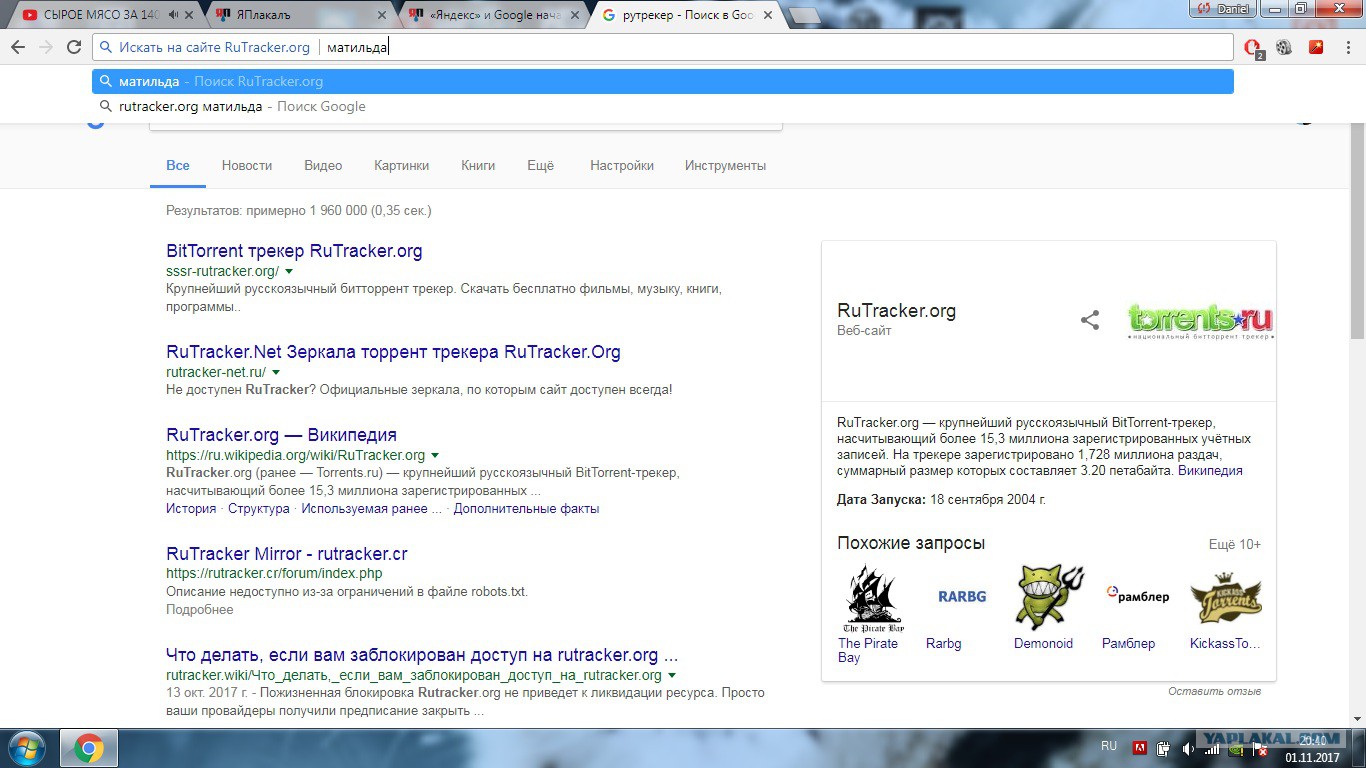Image resolution: width=1366 pixels, height=768 pixels.
Task: Open the Demonoid mascot suggestion
Action: pos(1050,597)
